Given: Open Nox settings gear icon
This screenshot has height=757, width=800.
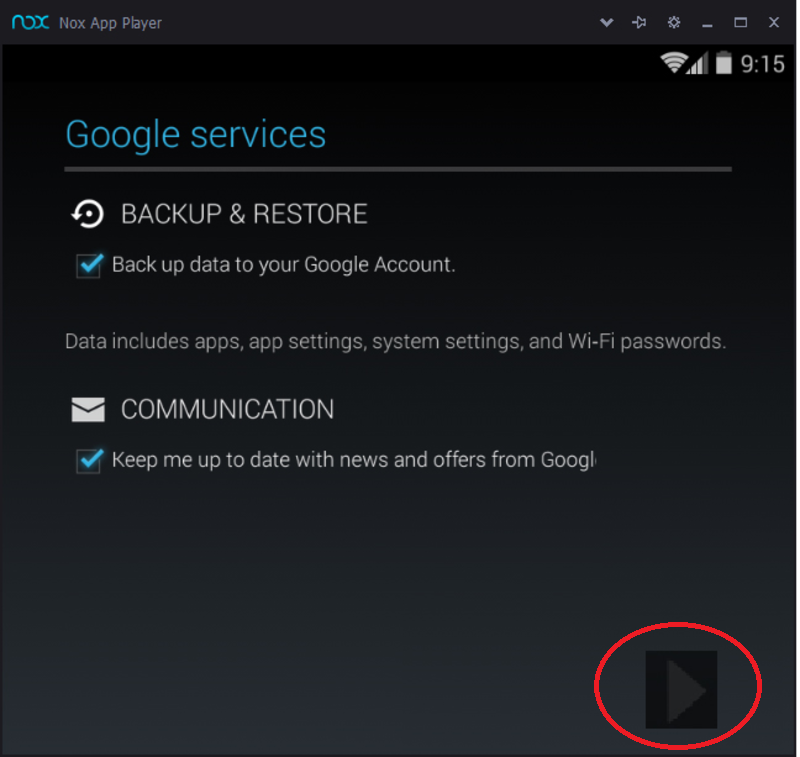Looking at the screenshot, I should click(676, 22).
